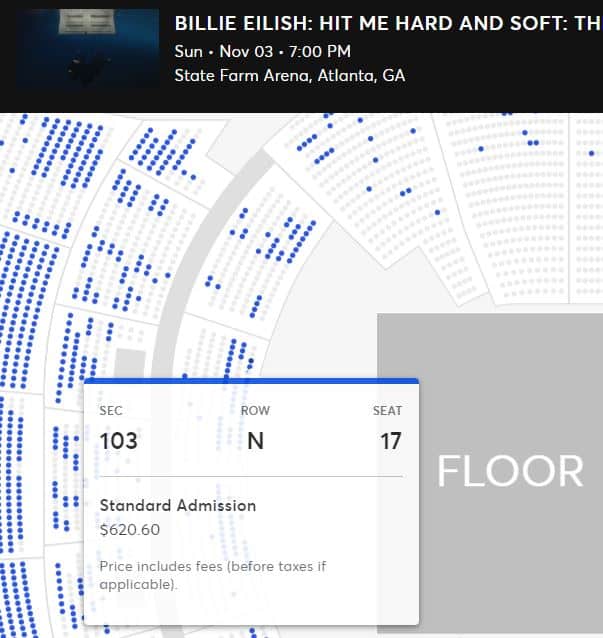Select the two-seat blue cluster in lower section

pos(213,282)
